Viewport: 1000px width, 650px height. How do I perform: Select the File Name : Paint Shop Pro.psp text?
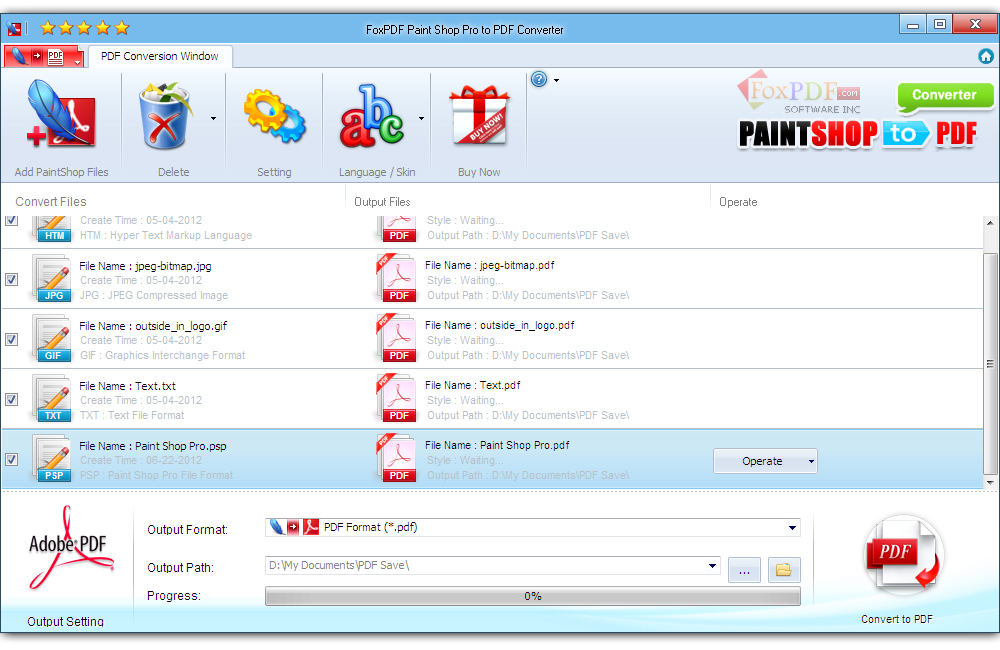pos(153,446)
